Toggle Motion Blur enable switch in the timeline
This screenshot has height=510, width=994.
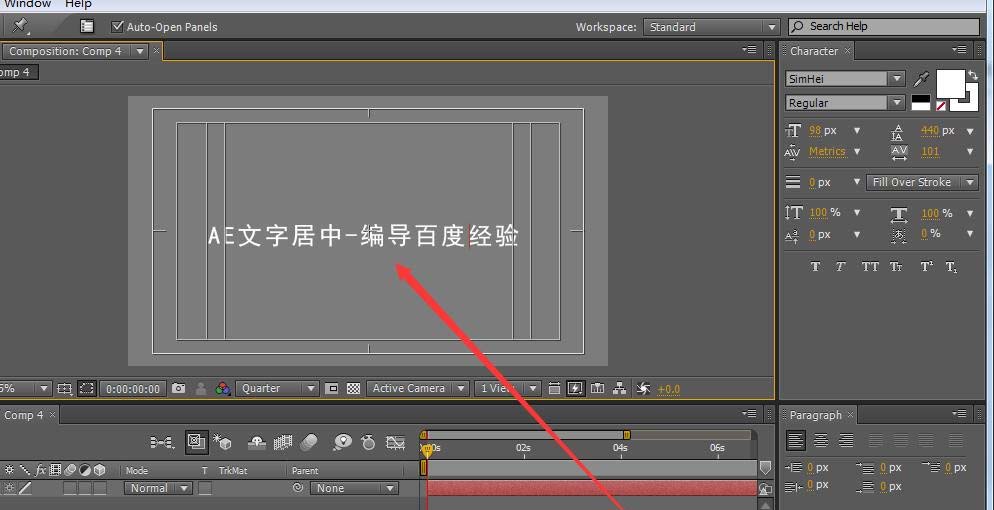click(x=310, y=442)
